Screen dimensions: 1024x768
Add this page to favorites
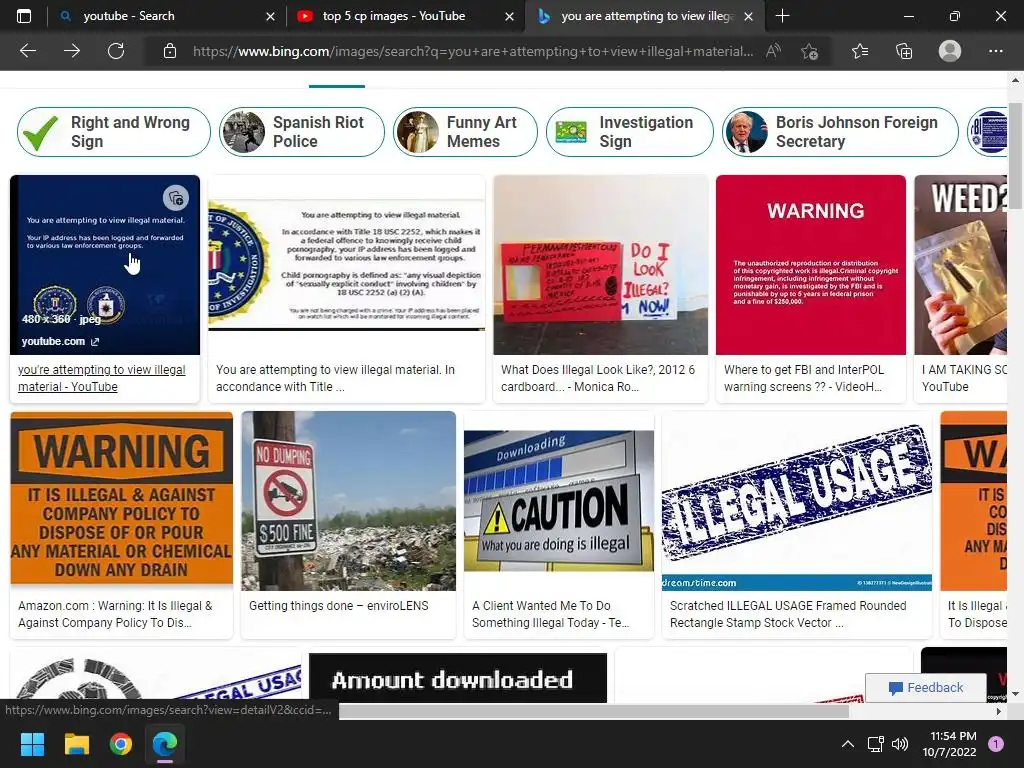coord(810,51)
